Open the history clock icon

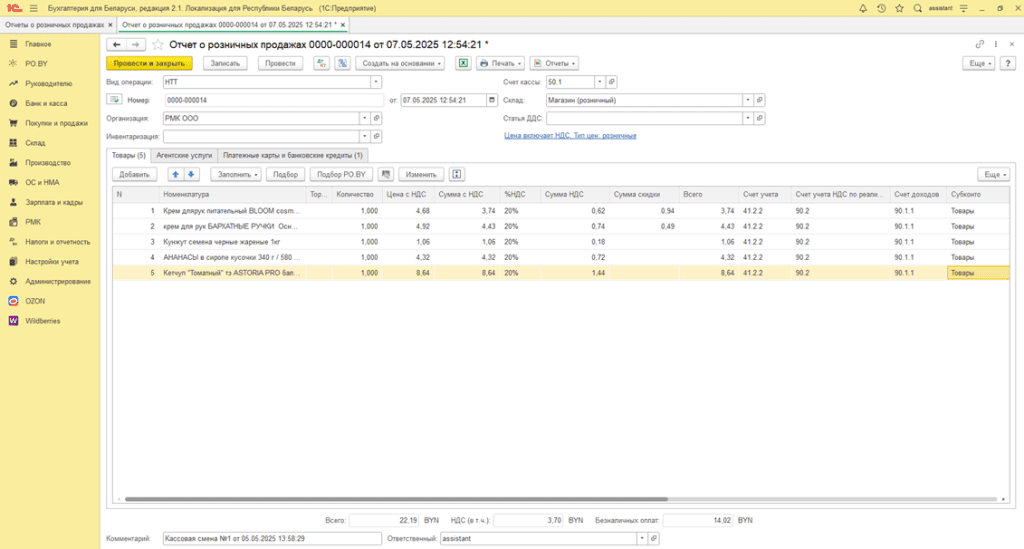(881, 8)
